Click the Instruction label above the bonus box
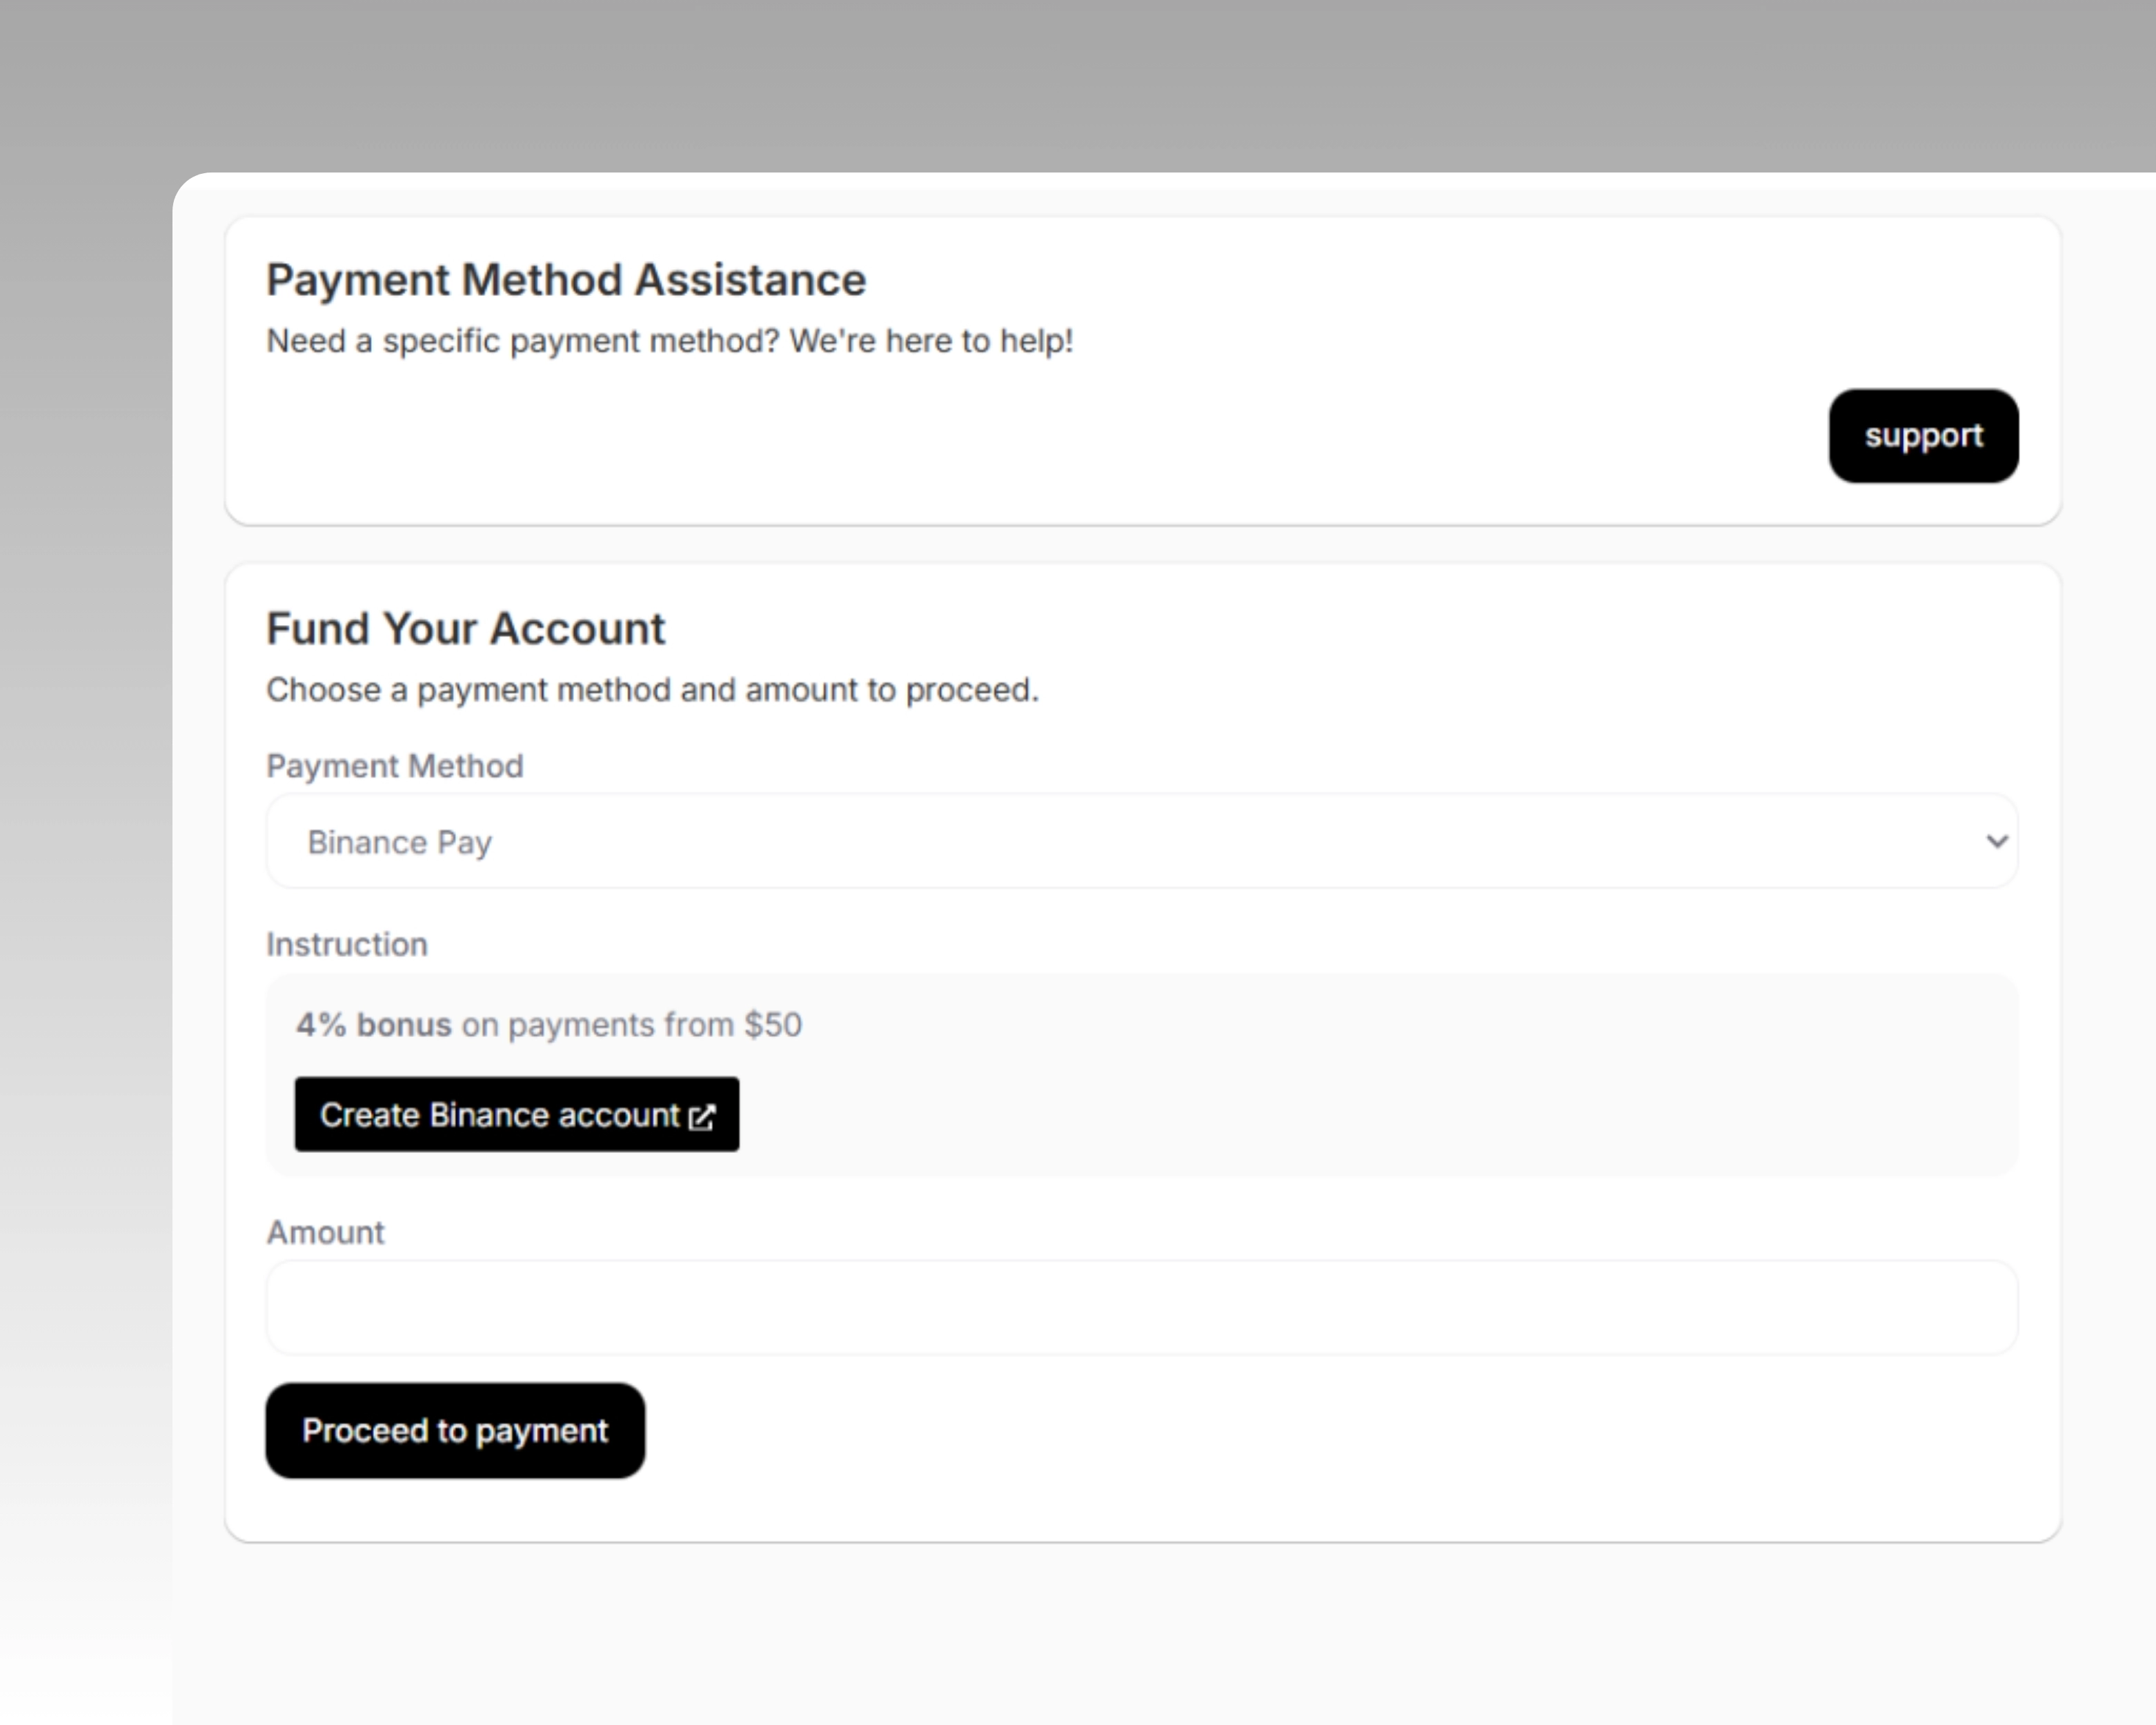This screenshot has width=2156, height=1725. click(346, 944)
